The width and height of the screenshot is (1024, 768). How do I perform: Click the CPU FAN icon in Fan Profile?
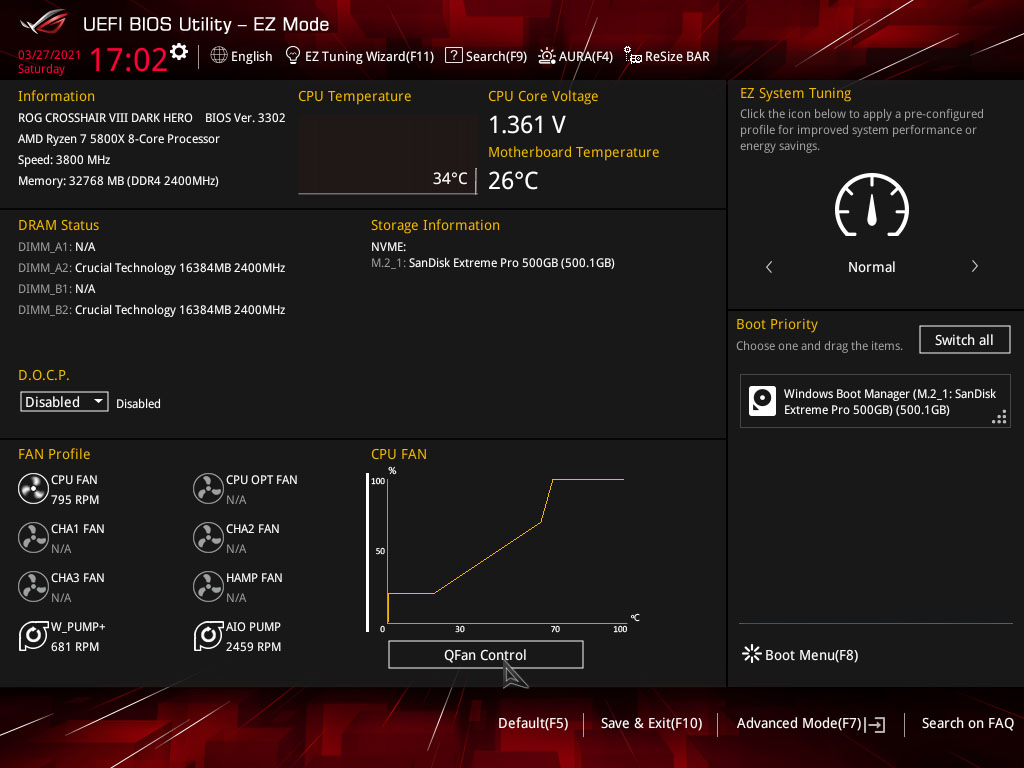pyautogui.click(x=33, y=488)
